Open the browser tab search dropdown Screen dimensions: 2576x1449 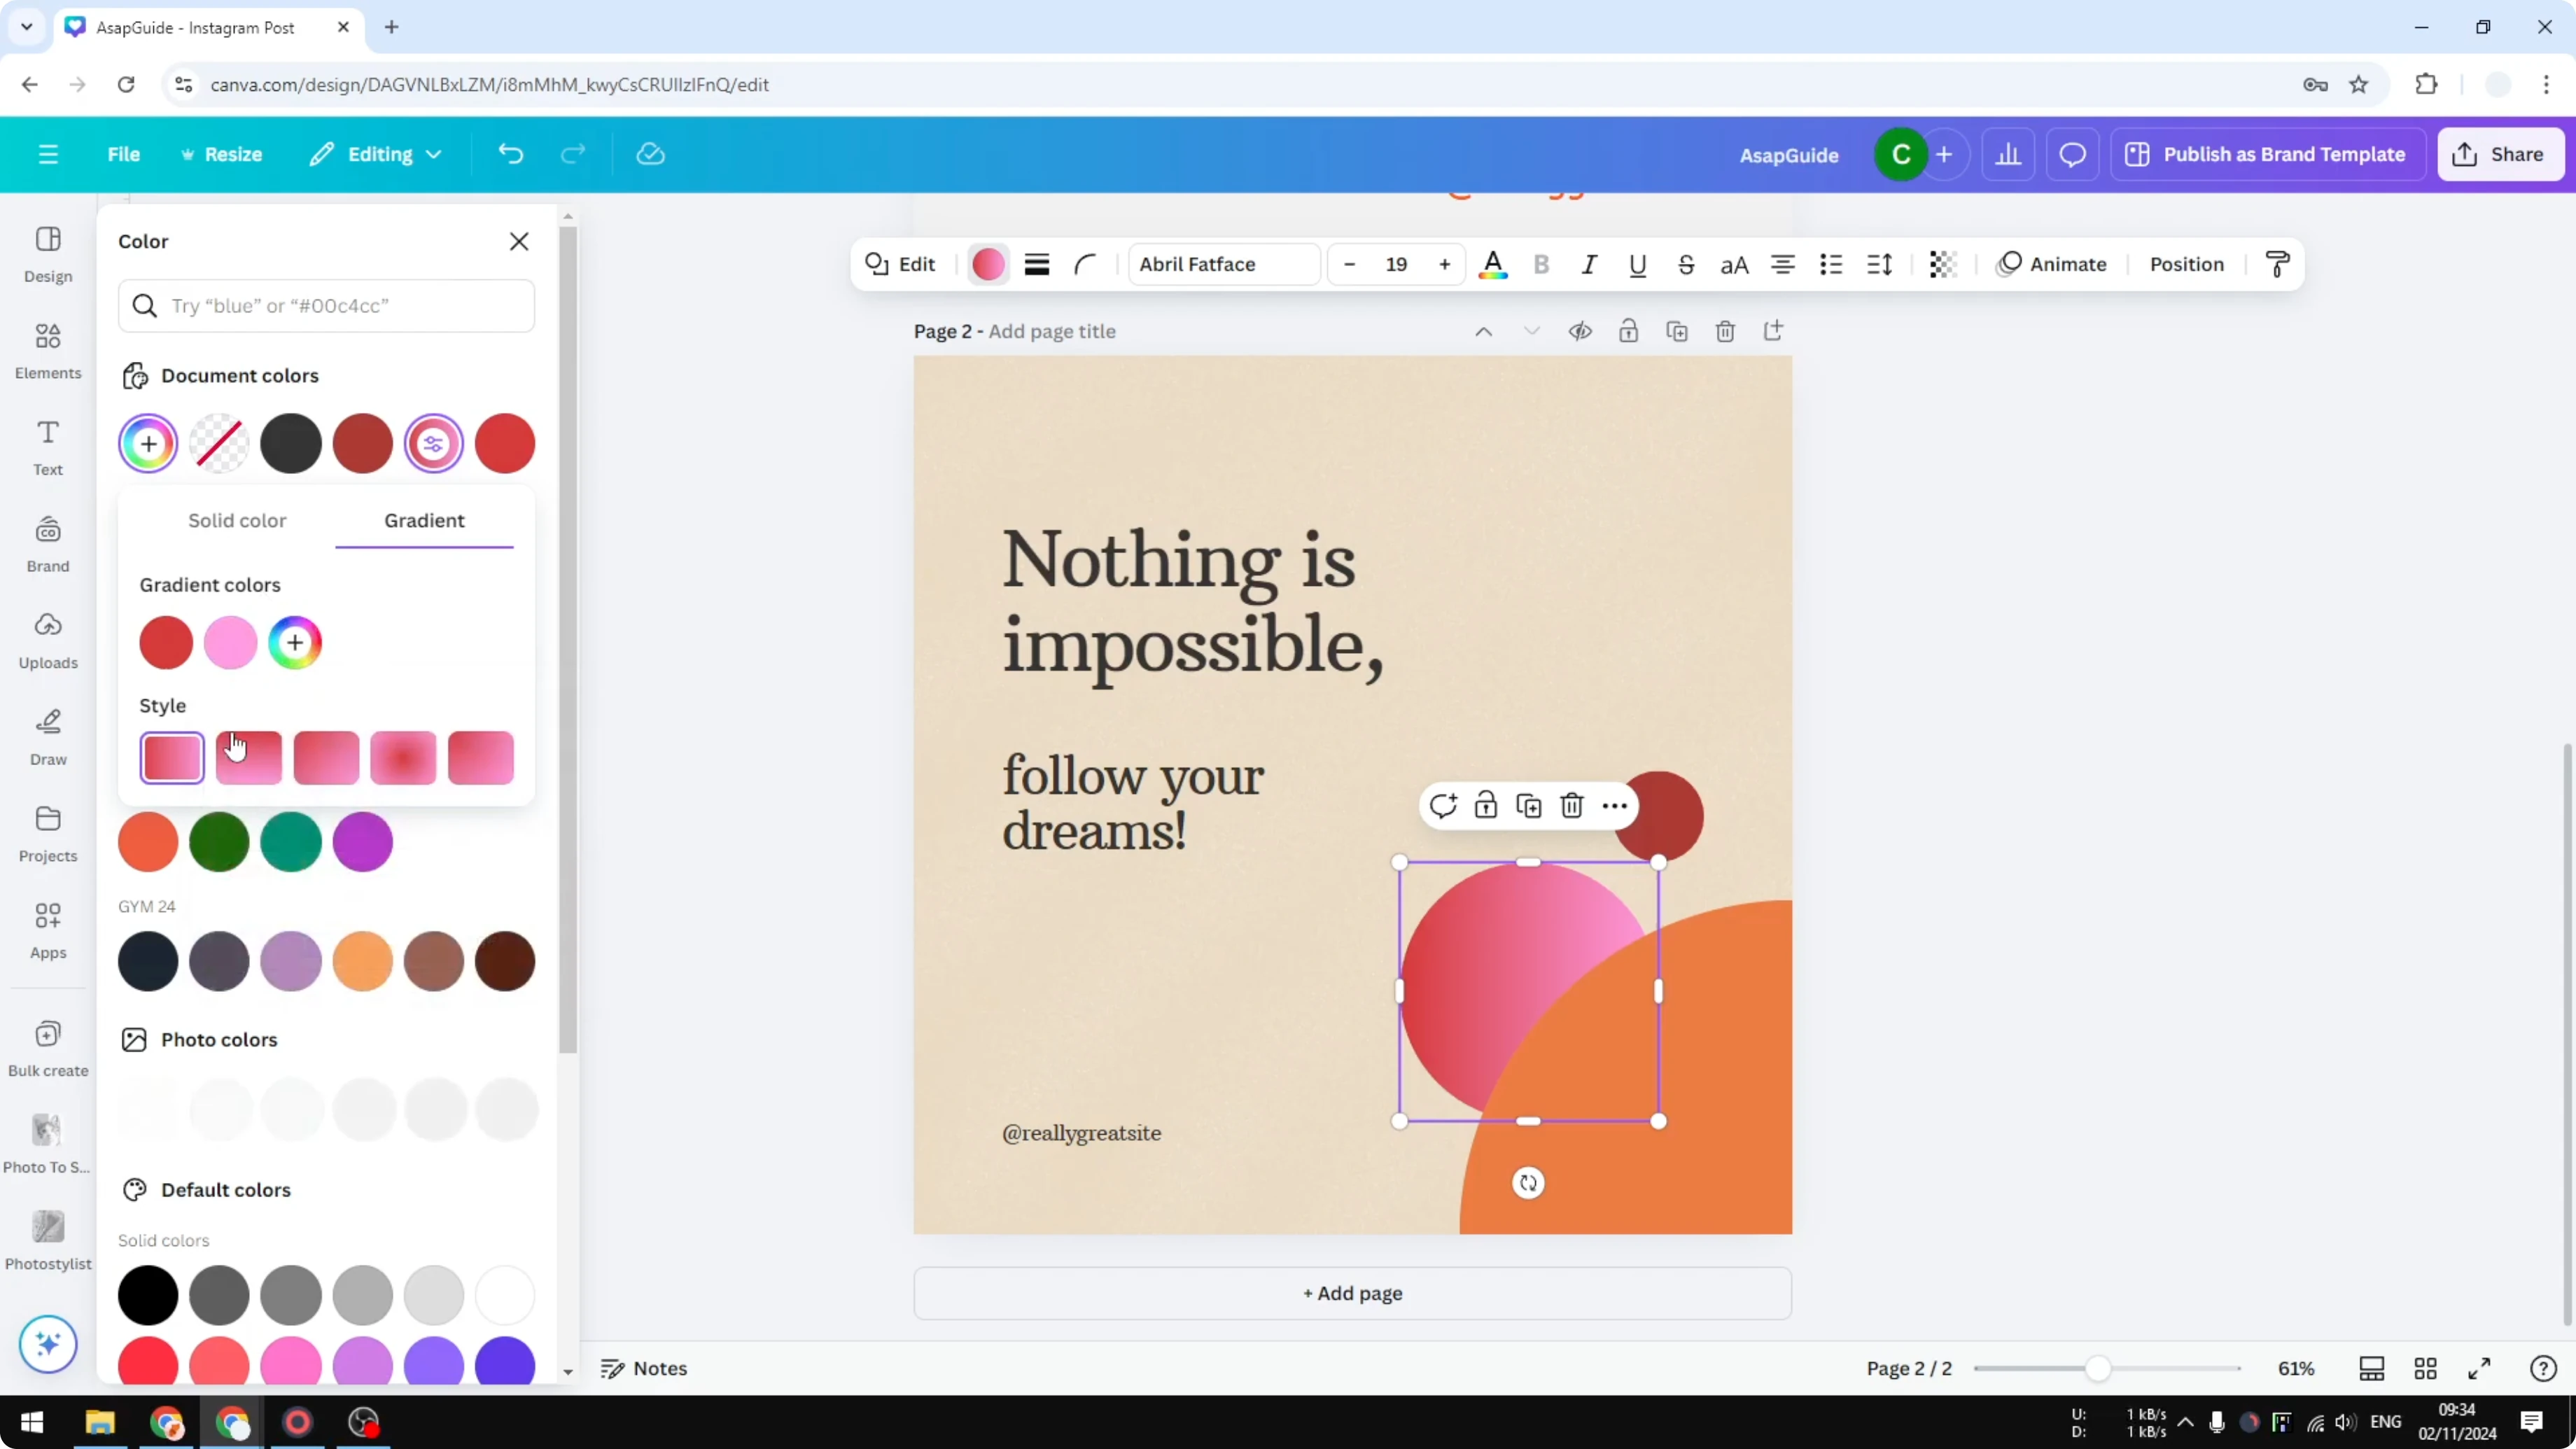pyautogui.click(x=26, y=27)
